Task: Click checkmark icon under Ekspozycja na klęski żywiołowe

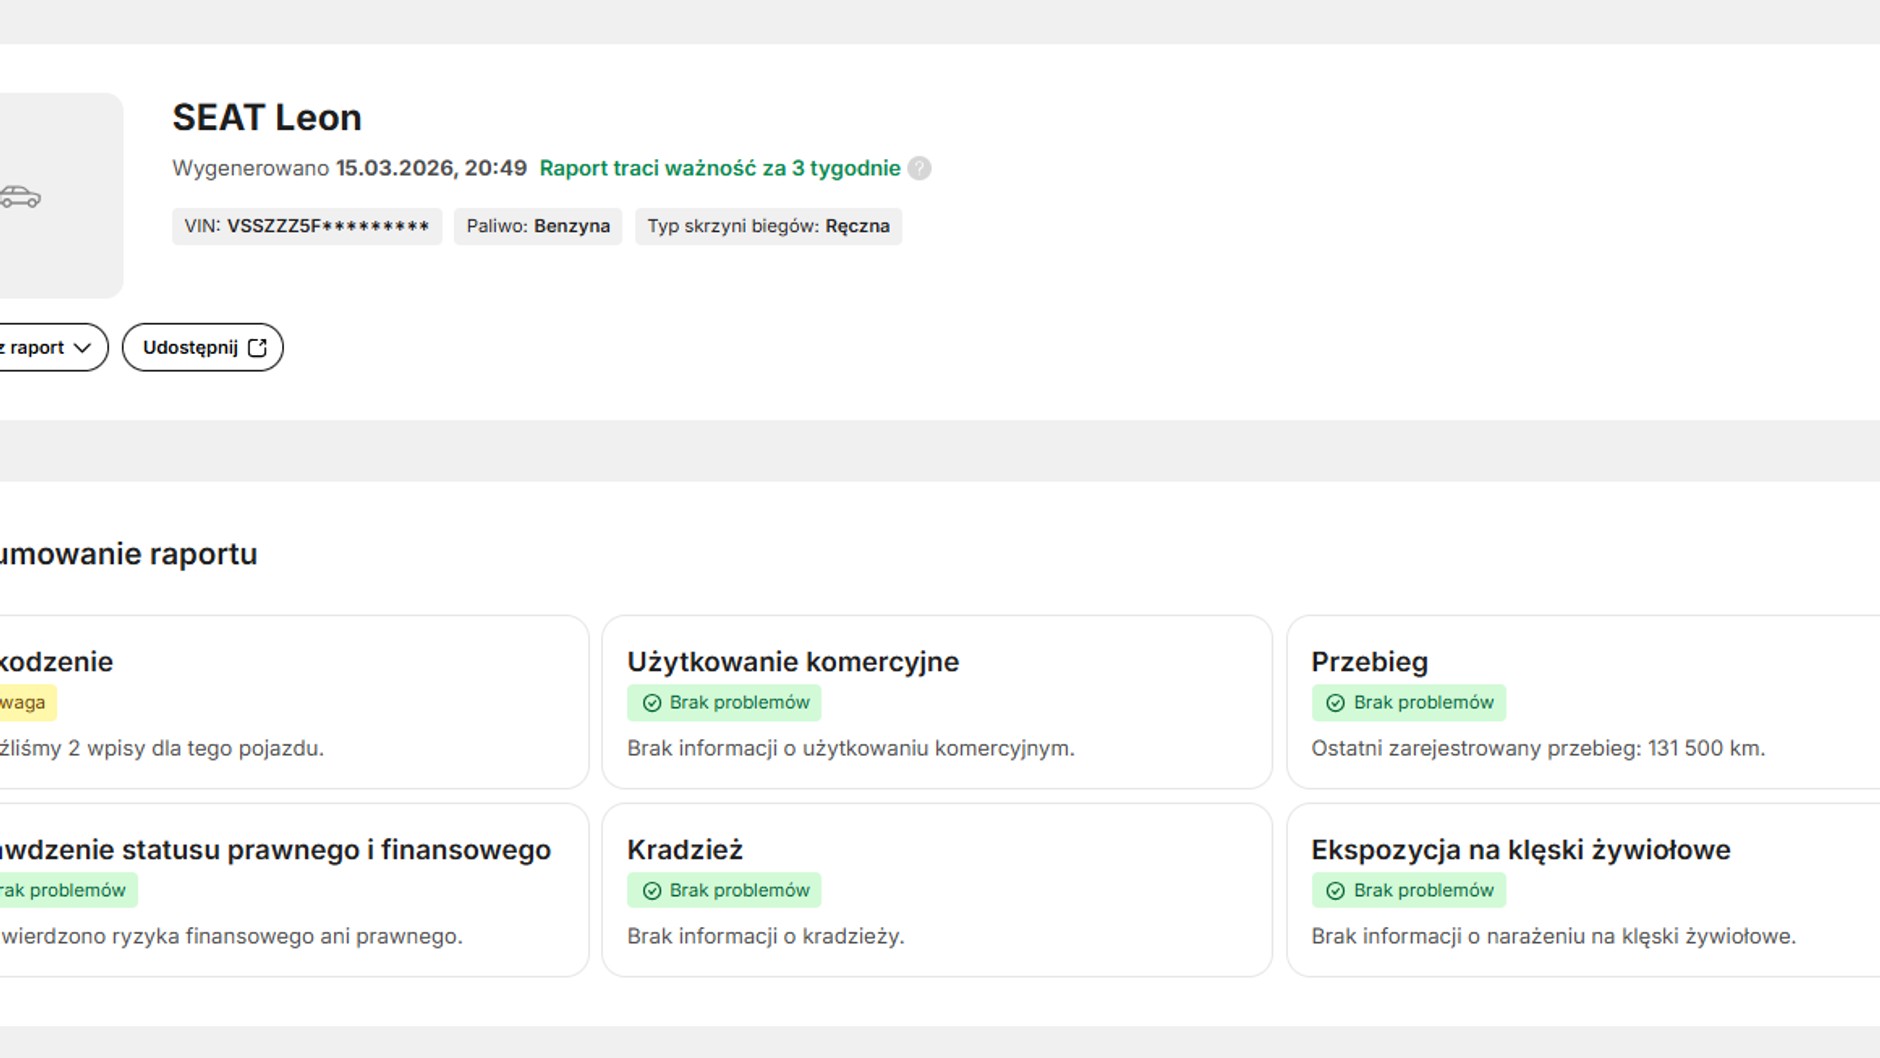Action: tap(1335, 891)
